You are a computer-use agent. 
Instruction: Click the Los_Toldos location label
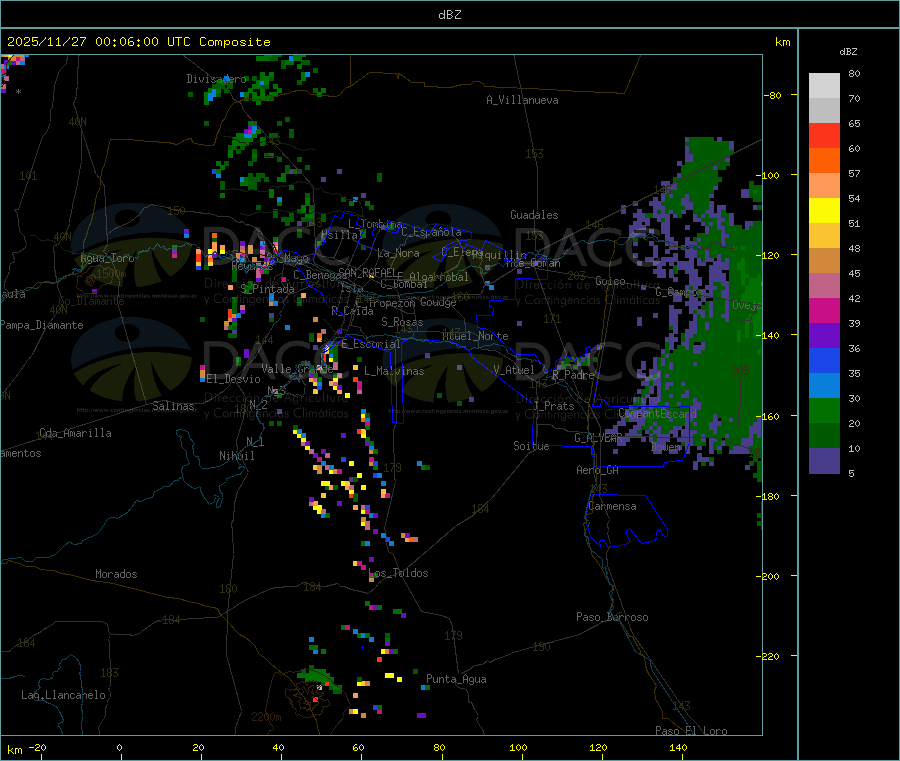coord(398,573)
